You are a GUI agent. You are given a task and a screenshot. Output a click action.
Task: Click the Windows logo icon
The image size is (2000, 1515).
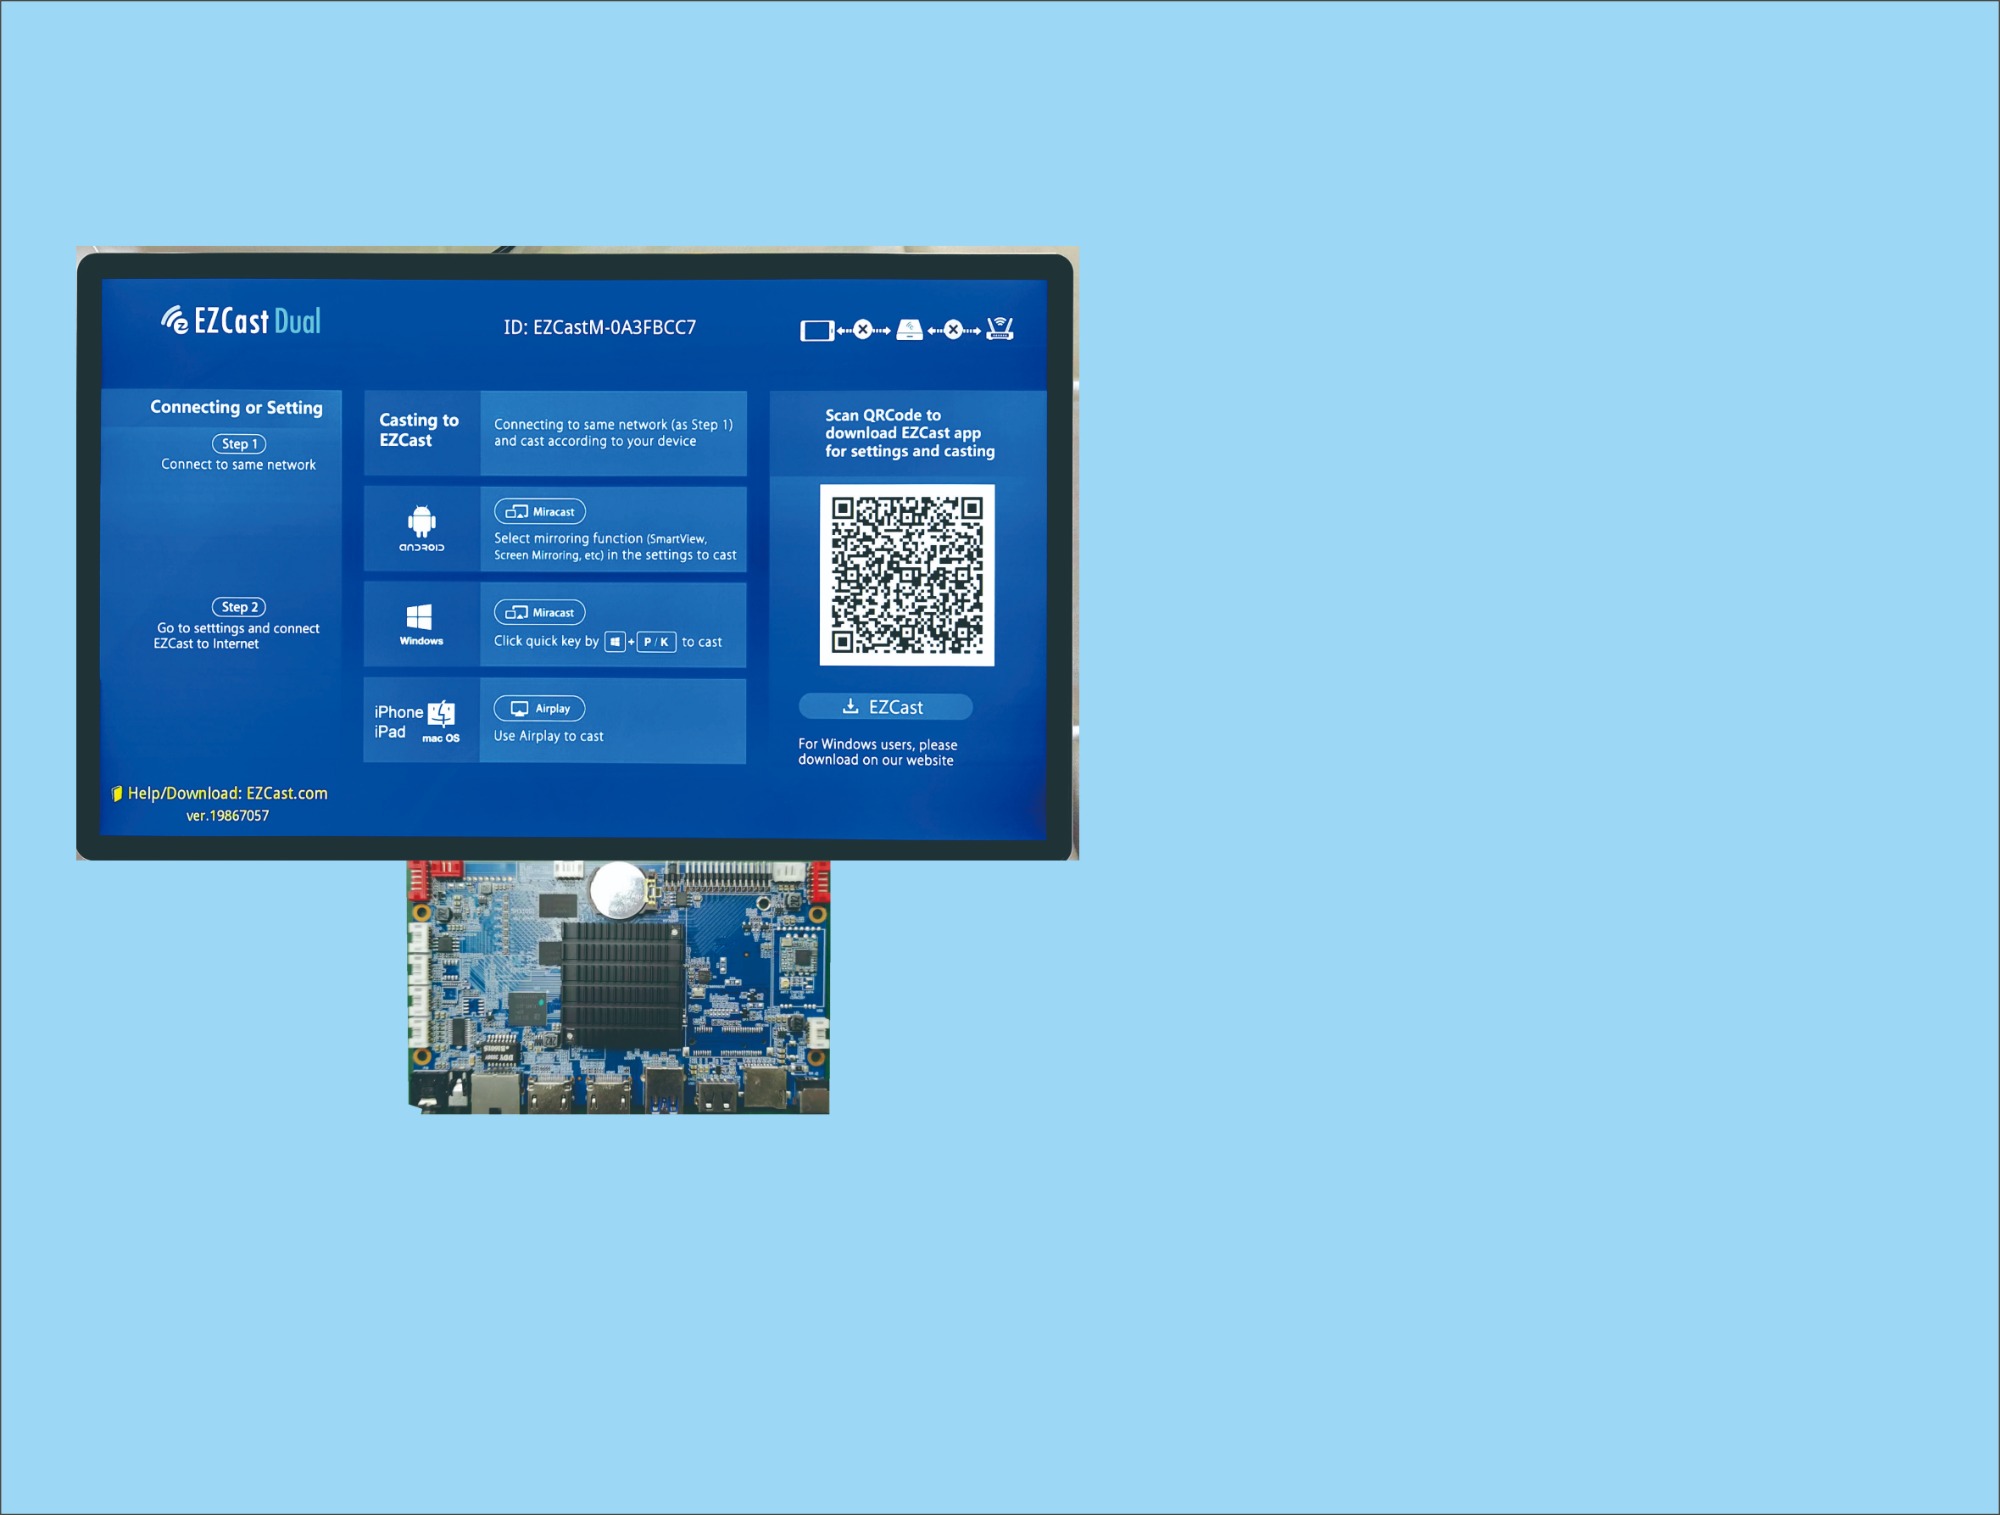tap(420, 617)
